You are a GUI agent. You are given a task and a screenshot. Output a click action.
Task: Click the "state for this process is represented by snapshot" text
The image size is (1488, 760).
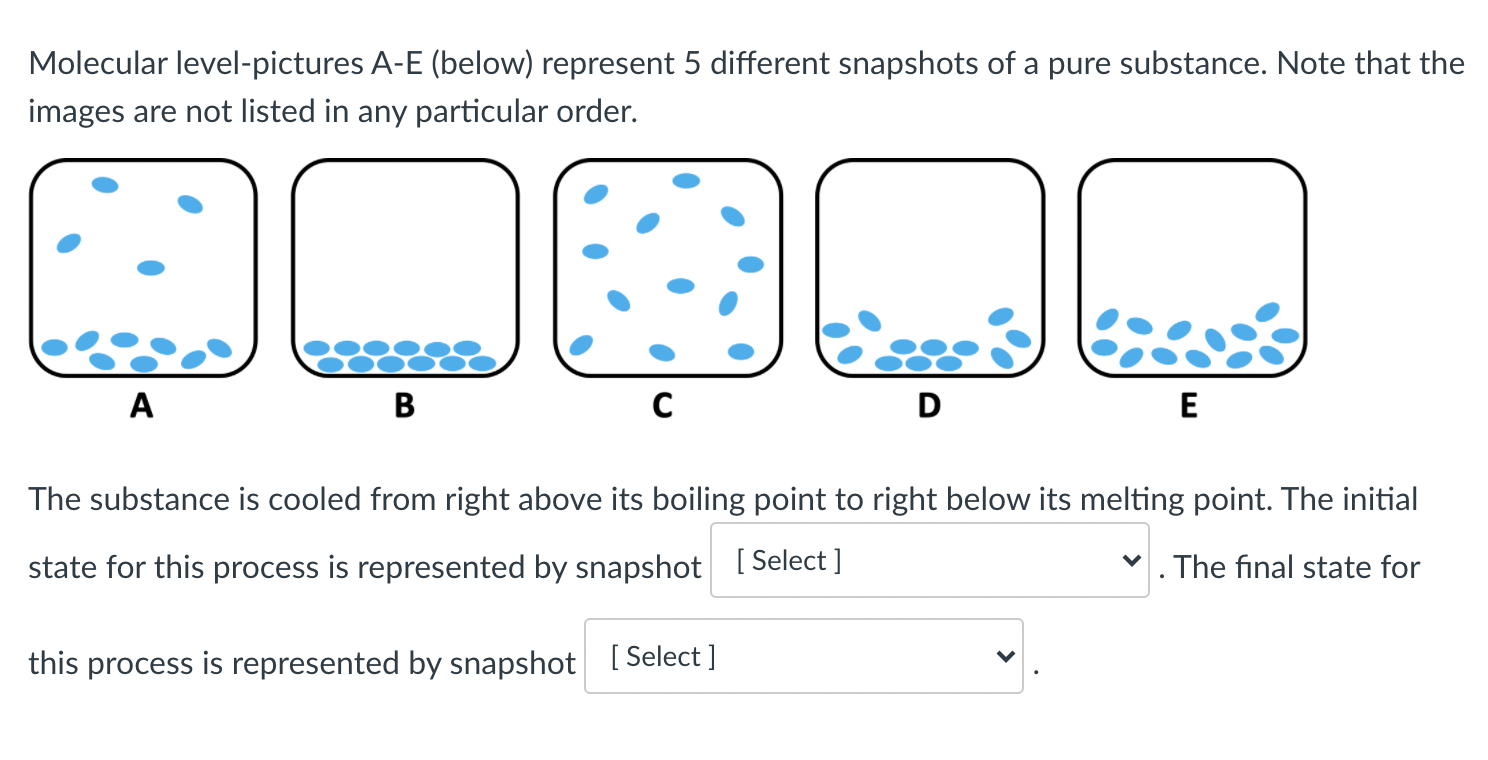tap(365, 568)
